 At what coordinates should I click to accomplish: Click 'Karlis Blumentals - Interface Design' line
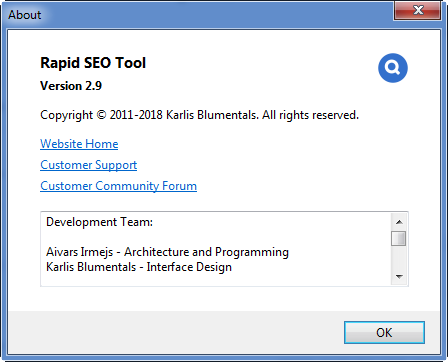tap(139, 267)
